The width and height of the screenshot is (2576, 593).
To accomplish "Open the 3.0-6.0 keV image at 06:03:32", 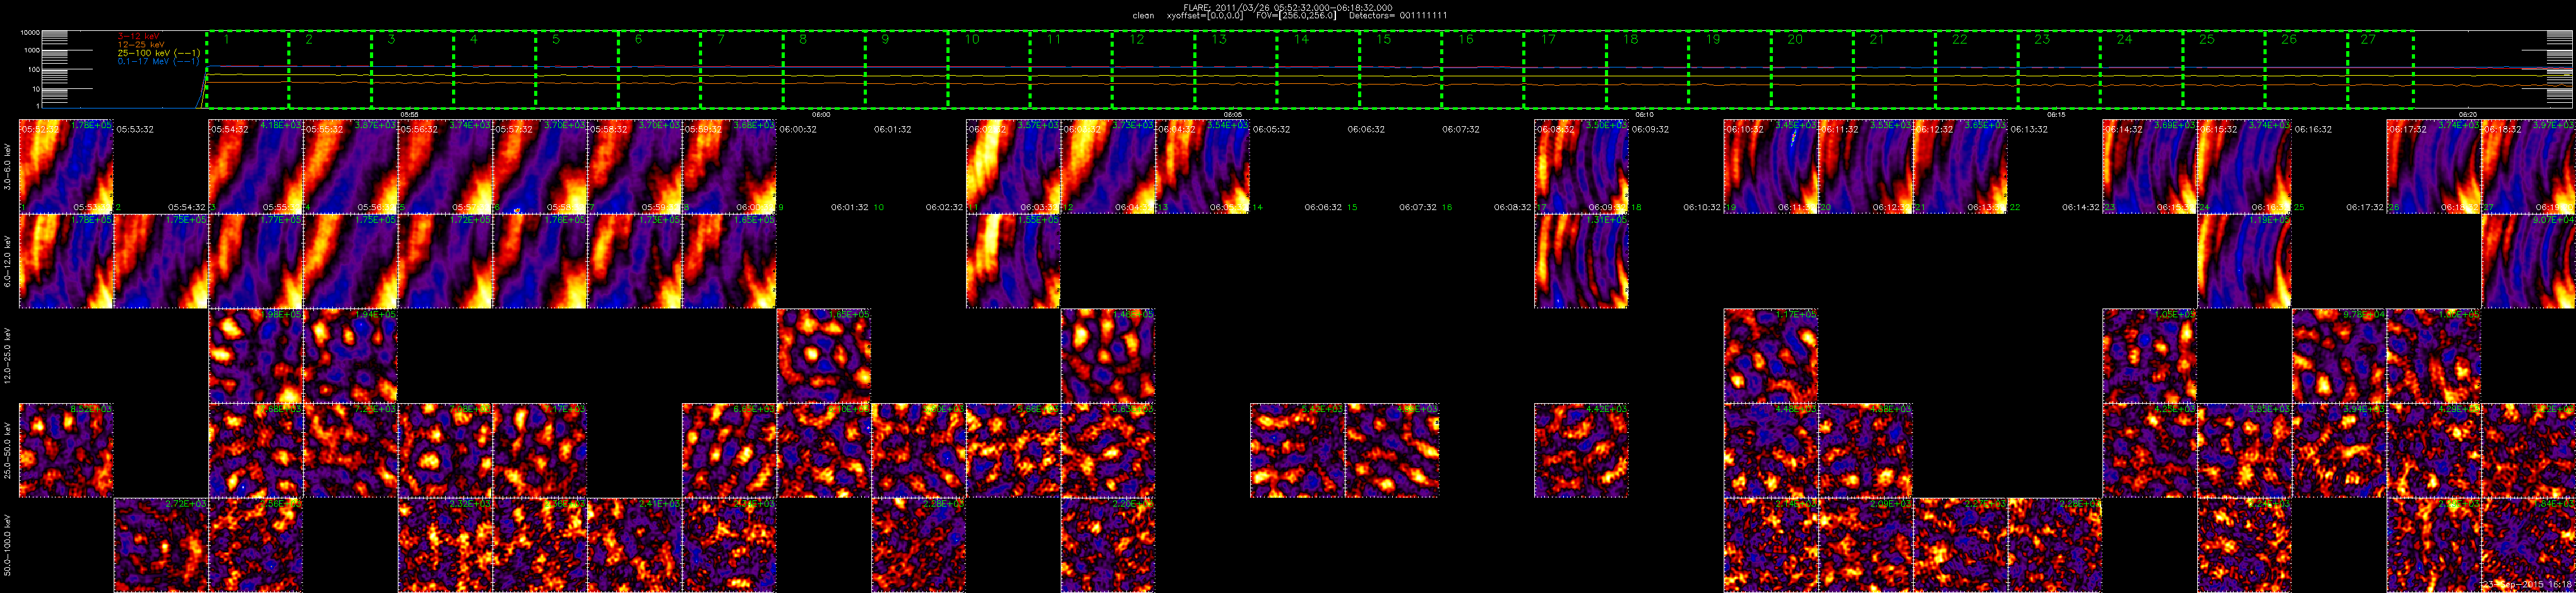I will pos(1108,166).
